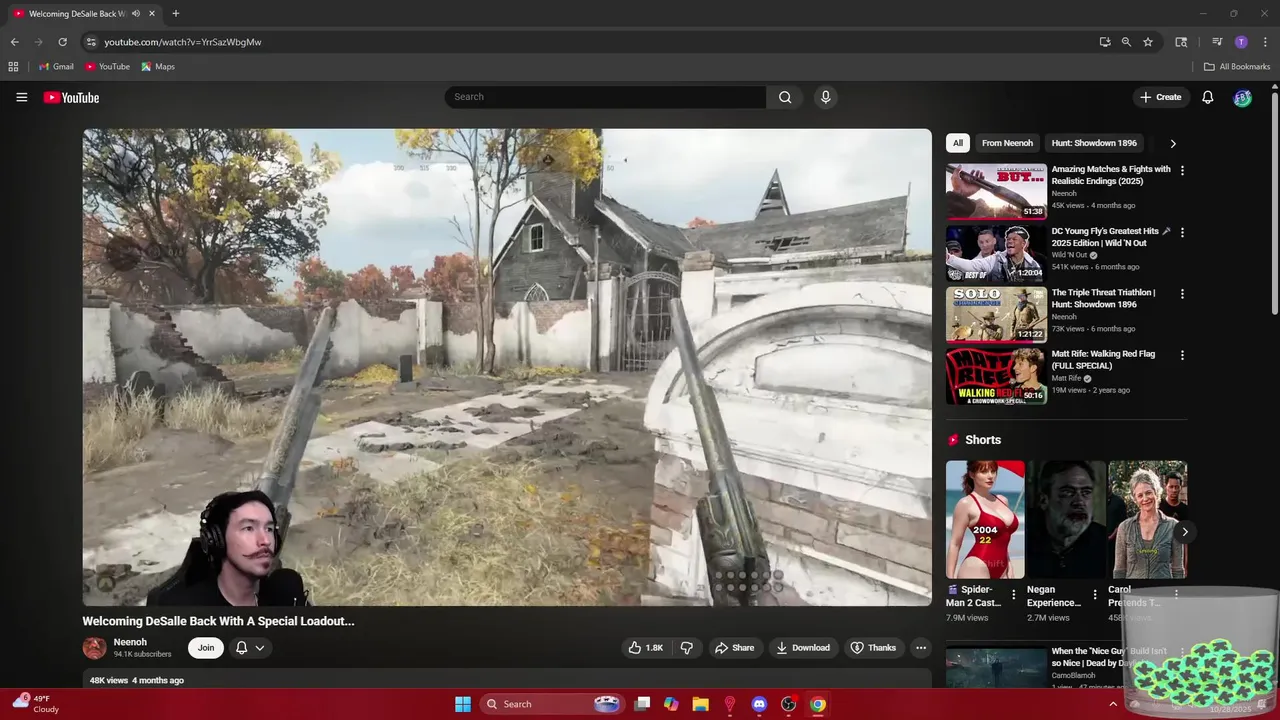Download the video
This screenshot has height=720, width=1280.
point(803,648)
